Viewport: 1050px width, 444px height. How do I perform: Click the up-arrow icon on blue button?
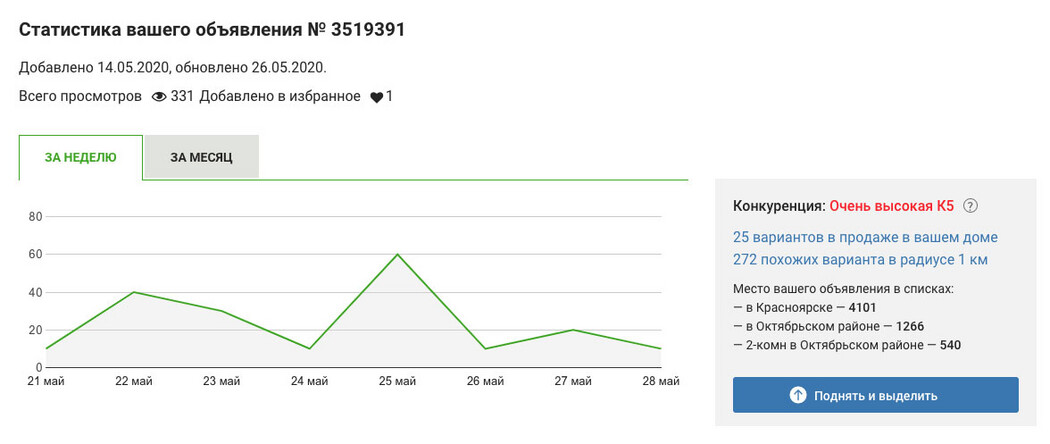[798, 395]
